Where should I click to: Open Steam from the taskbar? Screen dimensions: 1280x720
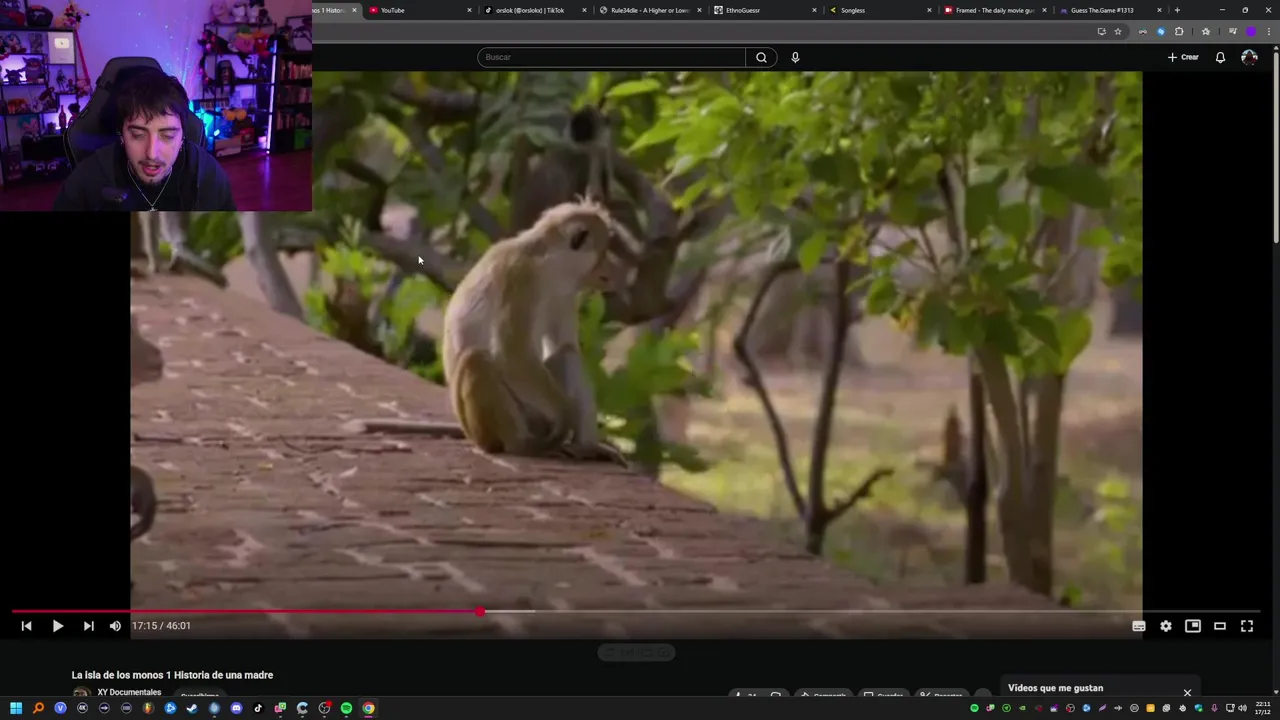(192, 708)
